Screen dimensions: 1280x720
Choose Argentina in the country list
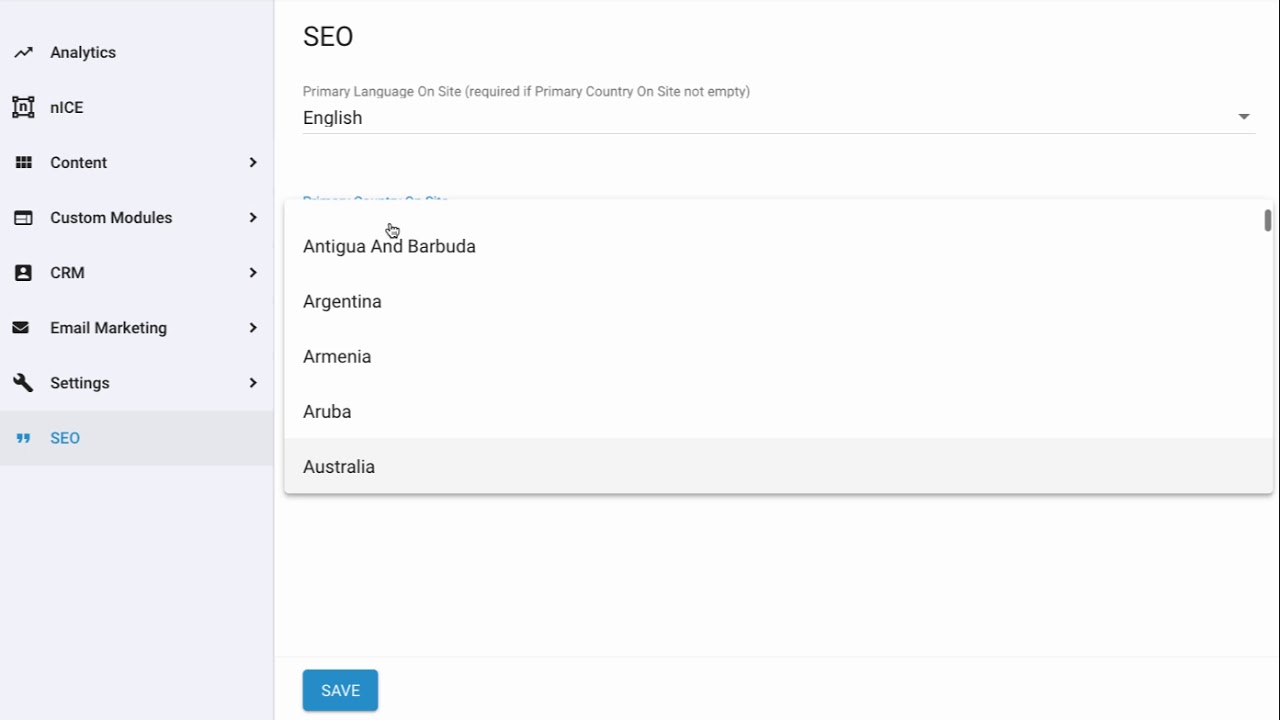click(x=778, y=301)
